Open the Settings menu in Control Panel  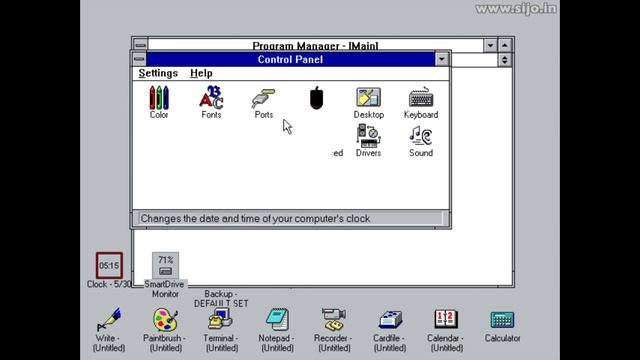158,73
